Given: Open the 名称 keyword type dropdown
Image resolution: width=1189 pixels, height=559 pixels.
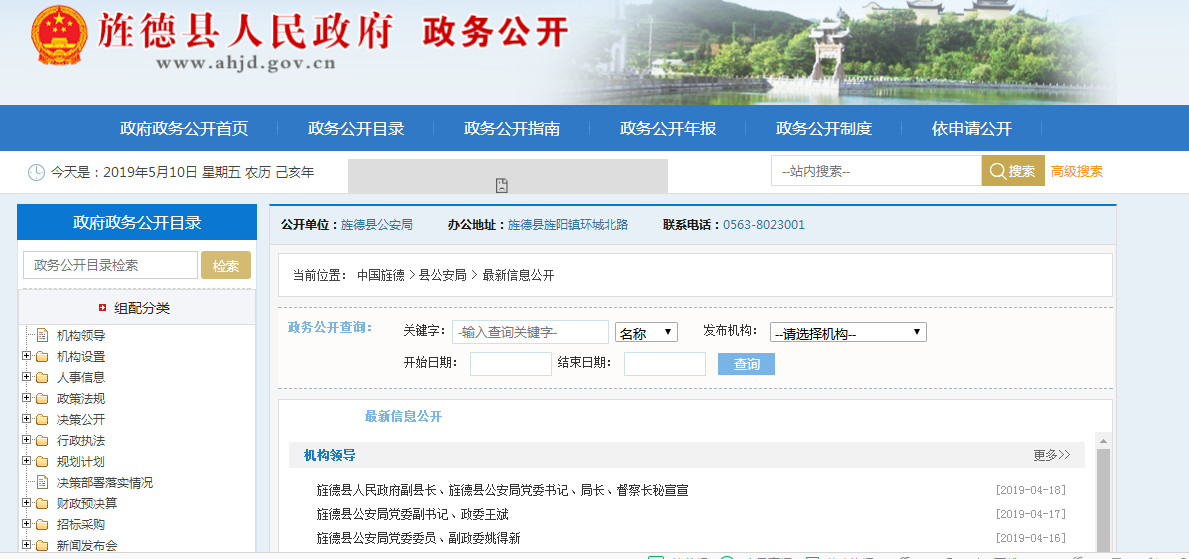Looking at the screenshot, I should tap(646, 333).
